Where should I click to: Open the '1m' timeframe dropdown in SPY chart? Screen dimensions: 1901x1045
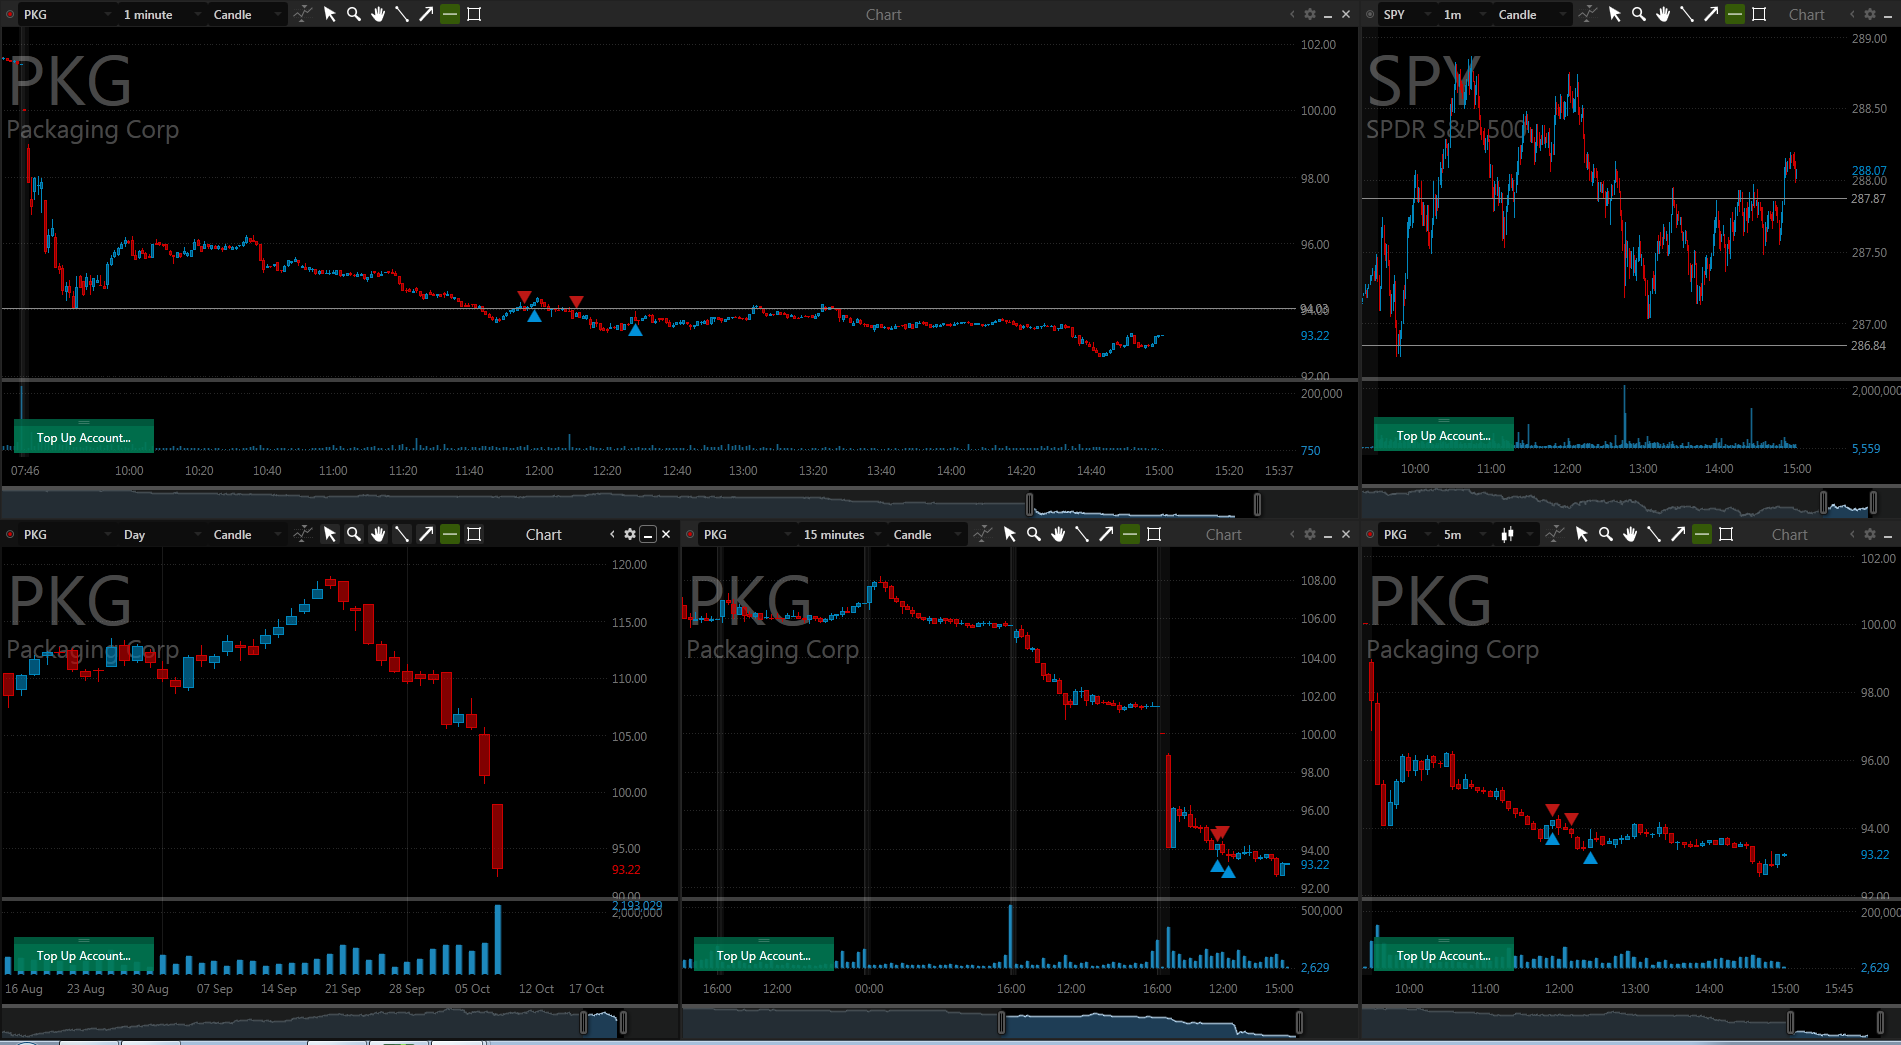pos(1465,14)
